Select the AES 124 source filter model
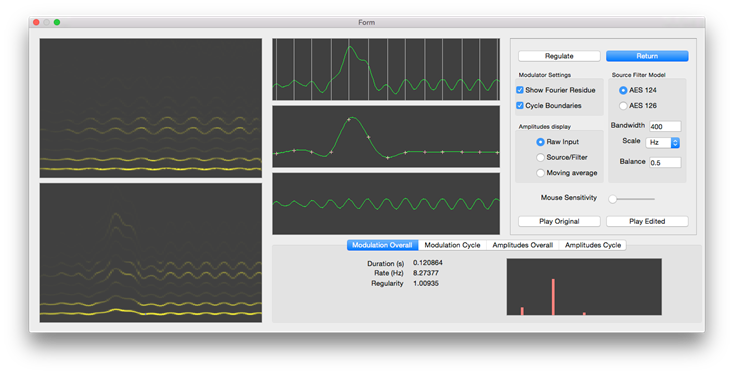Viewport: 734px width, 374px height. pos(623,90)
